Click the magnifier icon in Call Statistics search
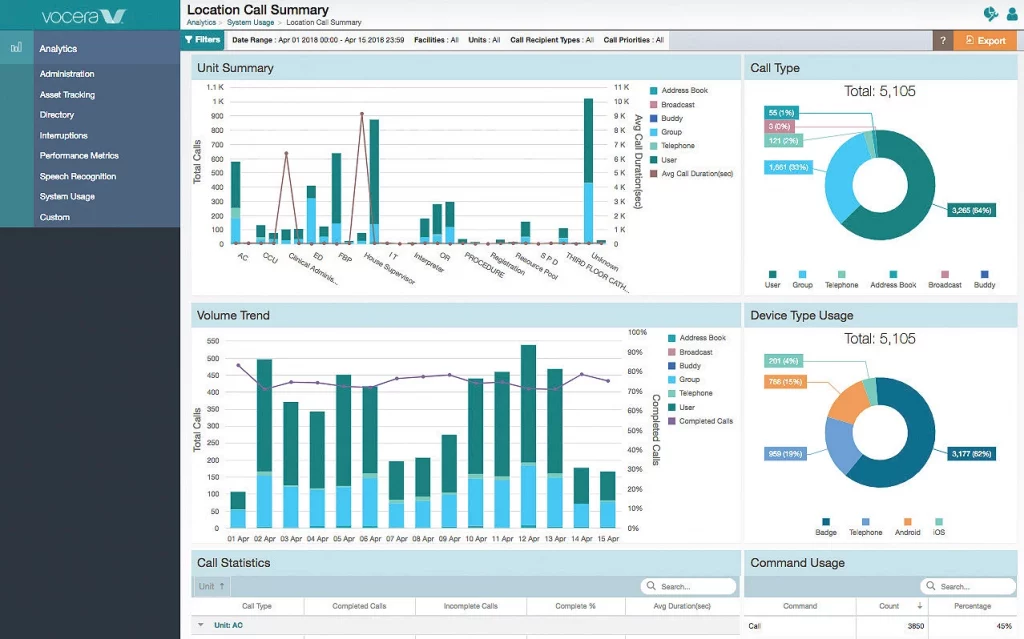The height and width of the screenshot is (639, 1024). (x=651, y=586)
